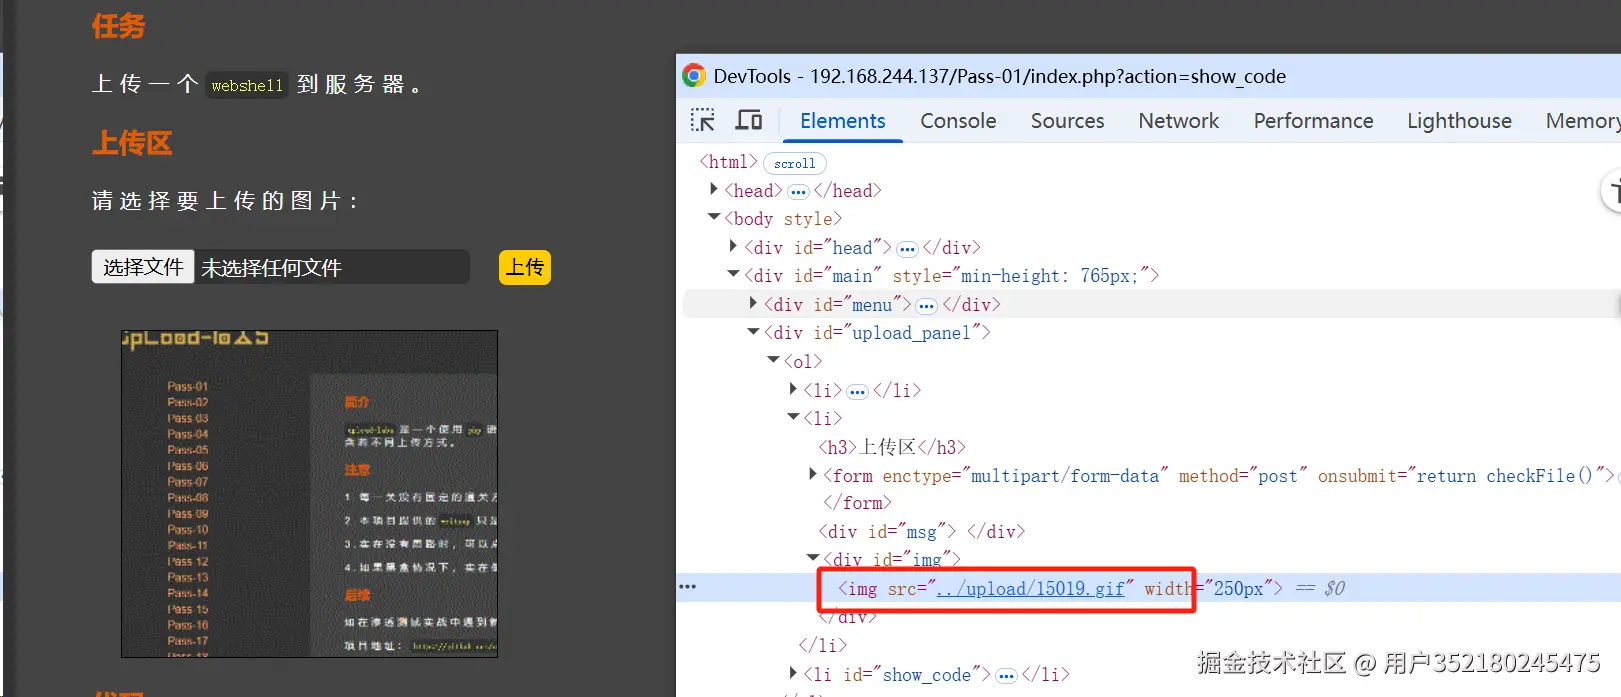Select the closing /form tag row
Image resolution: width=1621 pixels, height=697 pixels.
(857, 503)
